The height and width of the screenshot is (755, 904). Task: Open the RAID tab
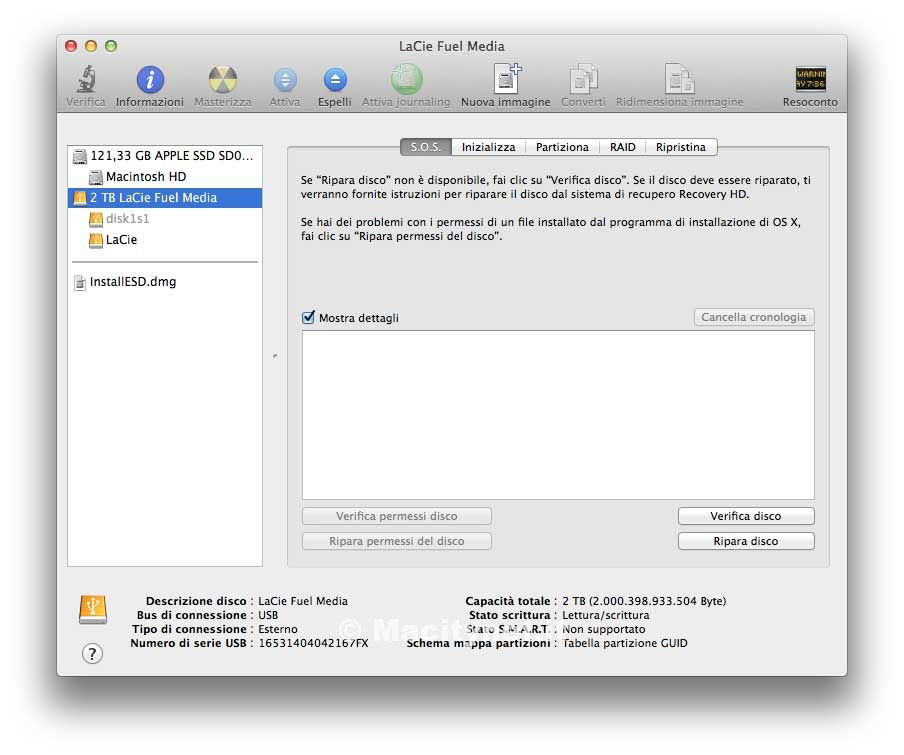(x=623, y=147)
